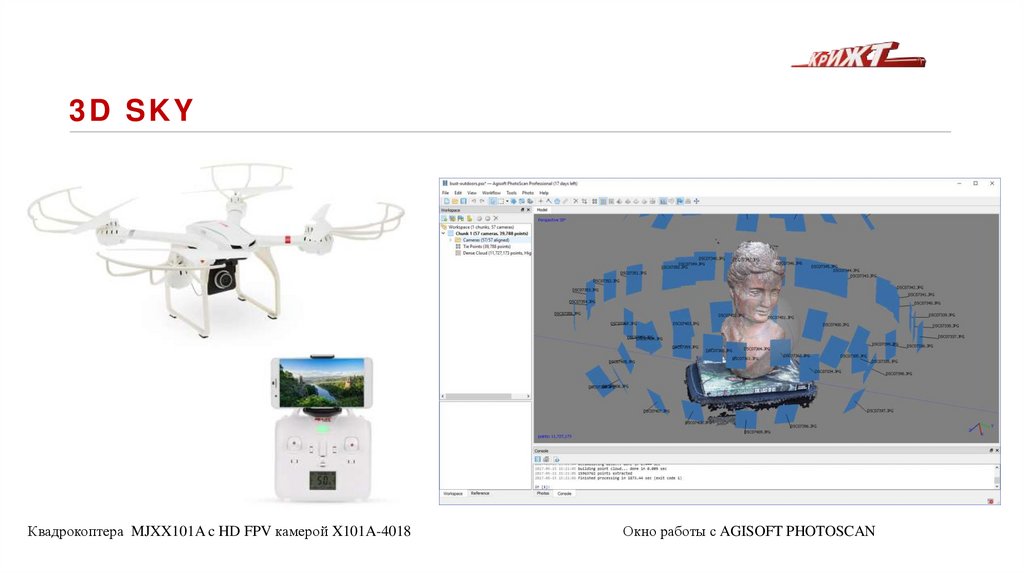Switch view to Dense Cloud mode
The image size is (1024, 574).
(603, 201)
